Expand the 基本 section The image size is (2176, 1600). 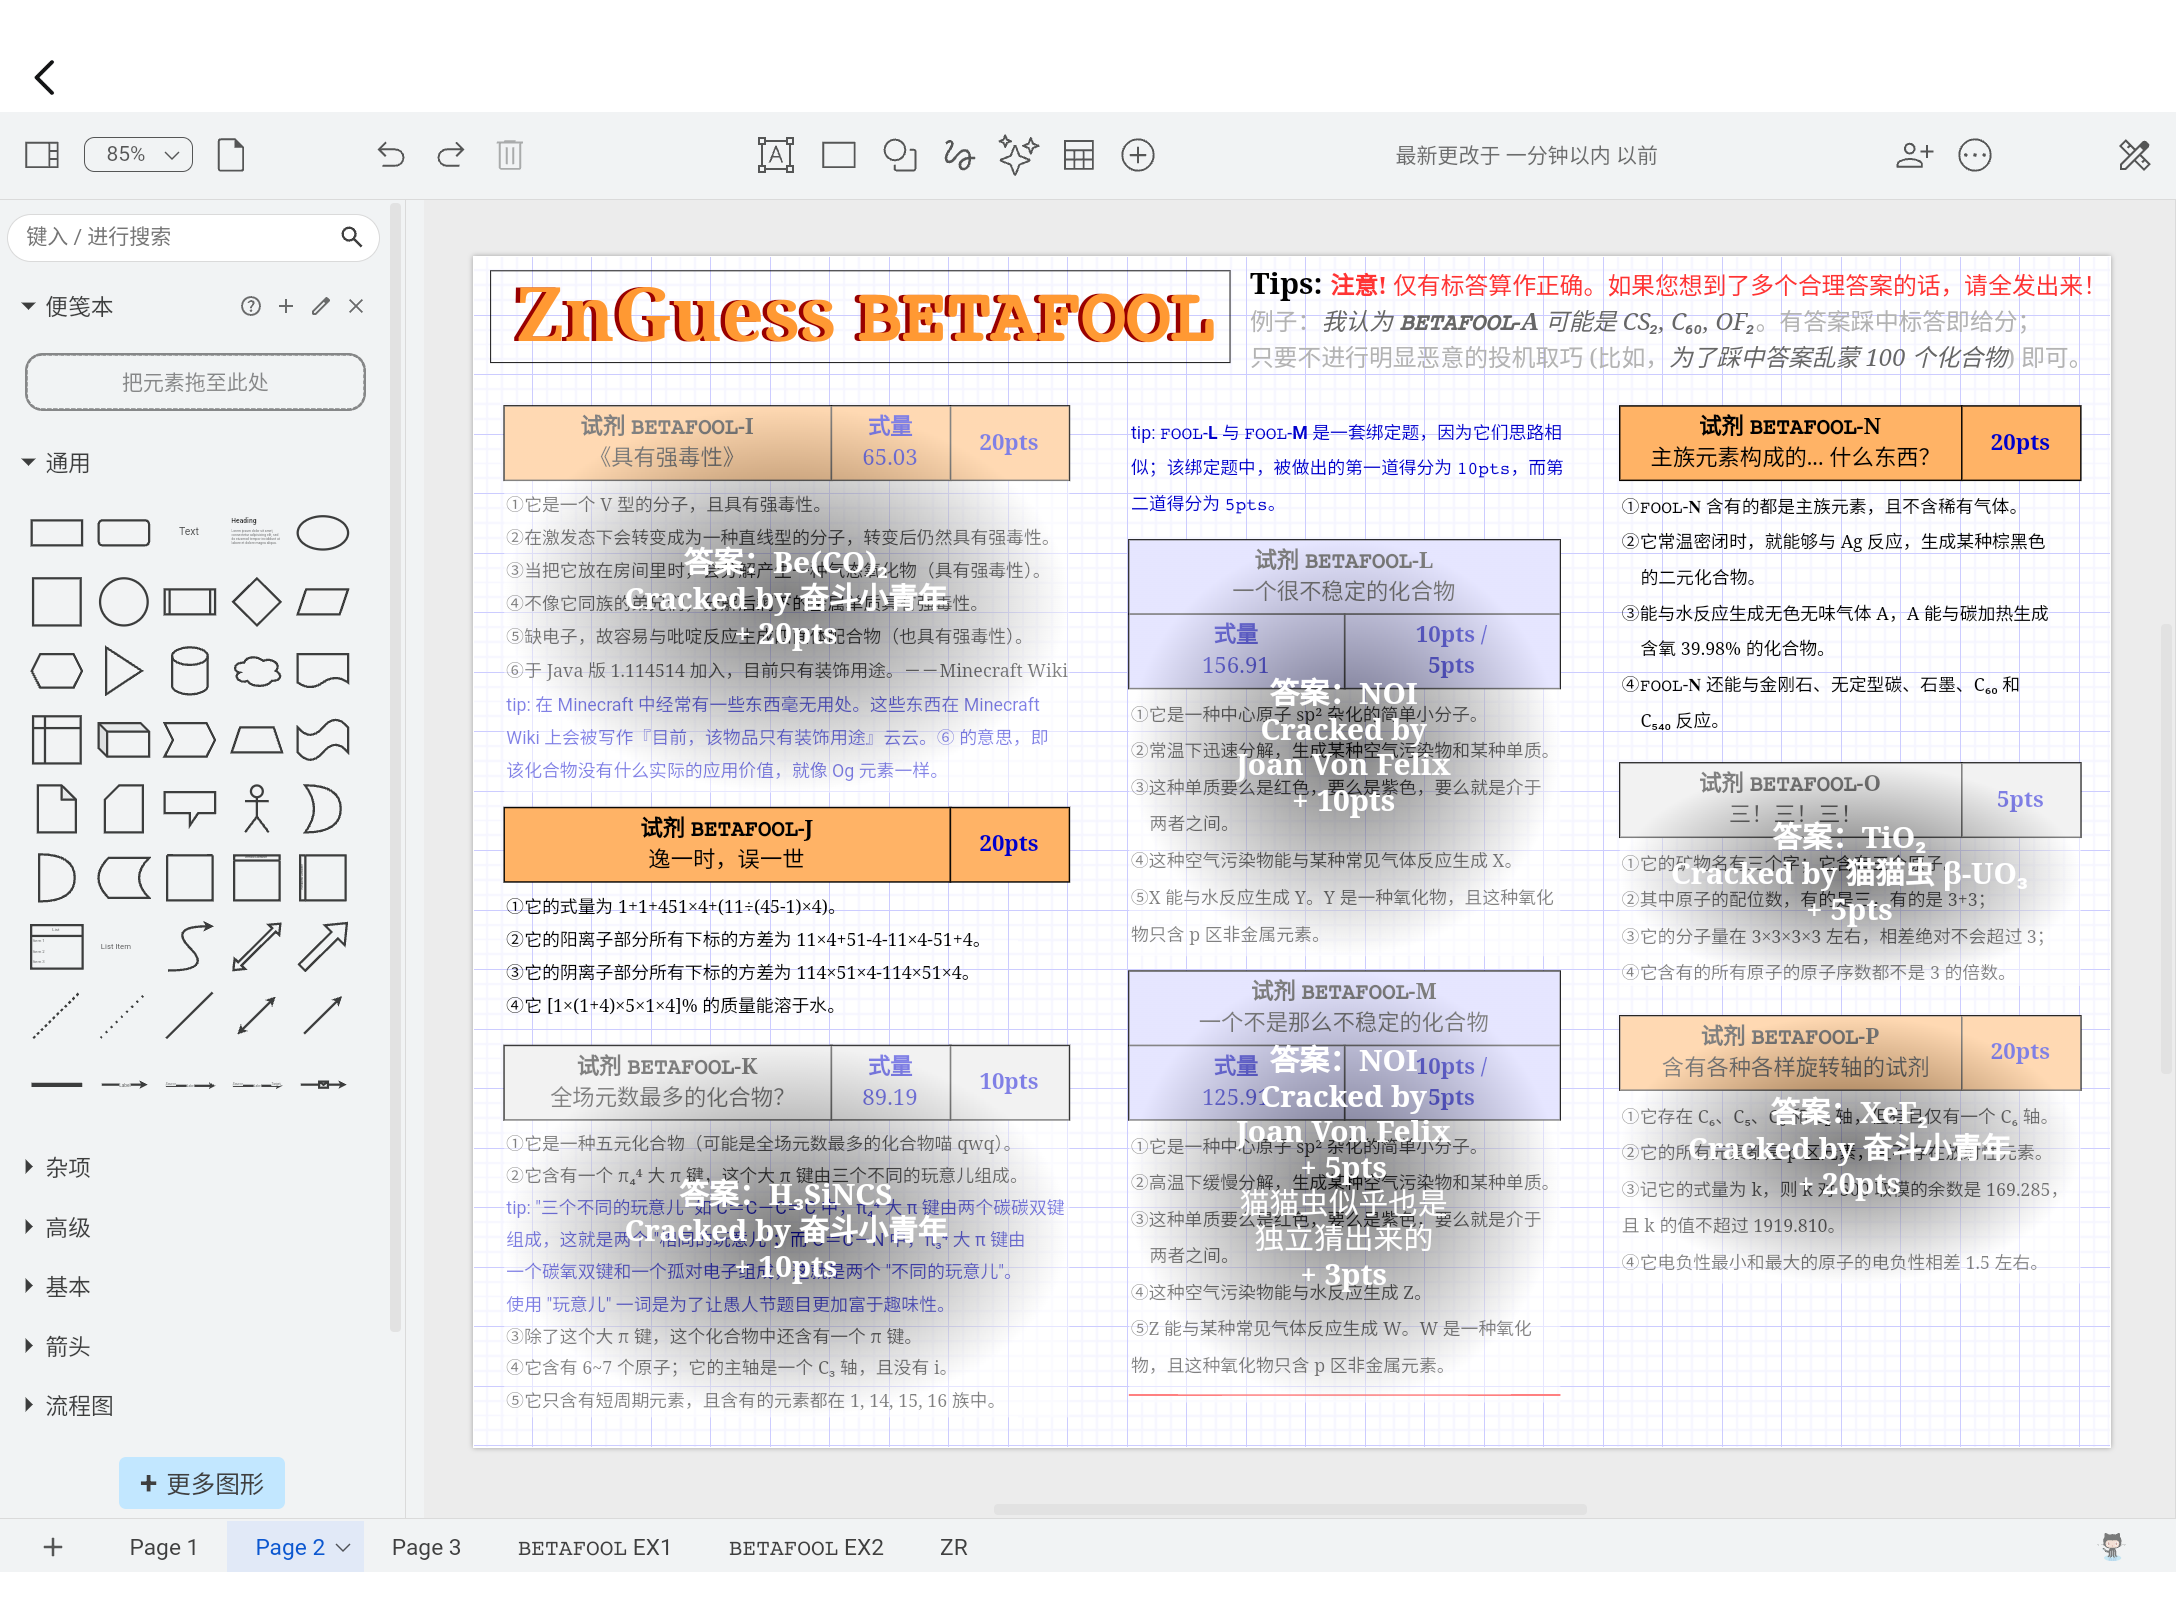58,1286
